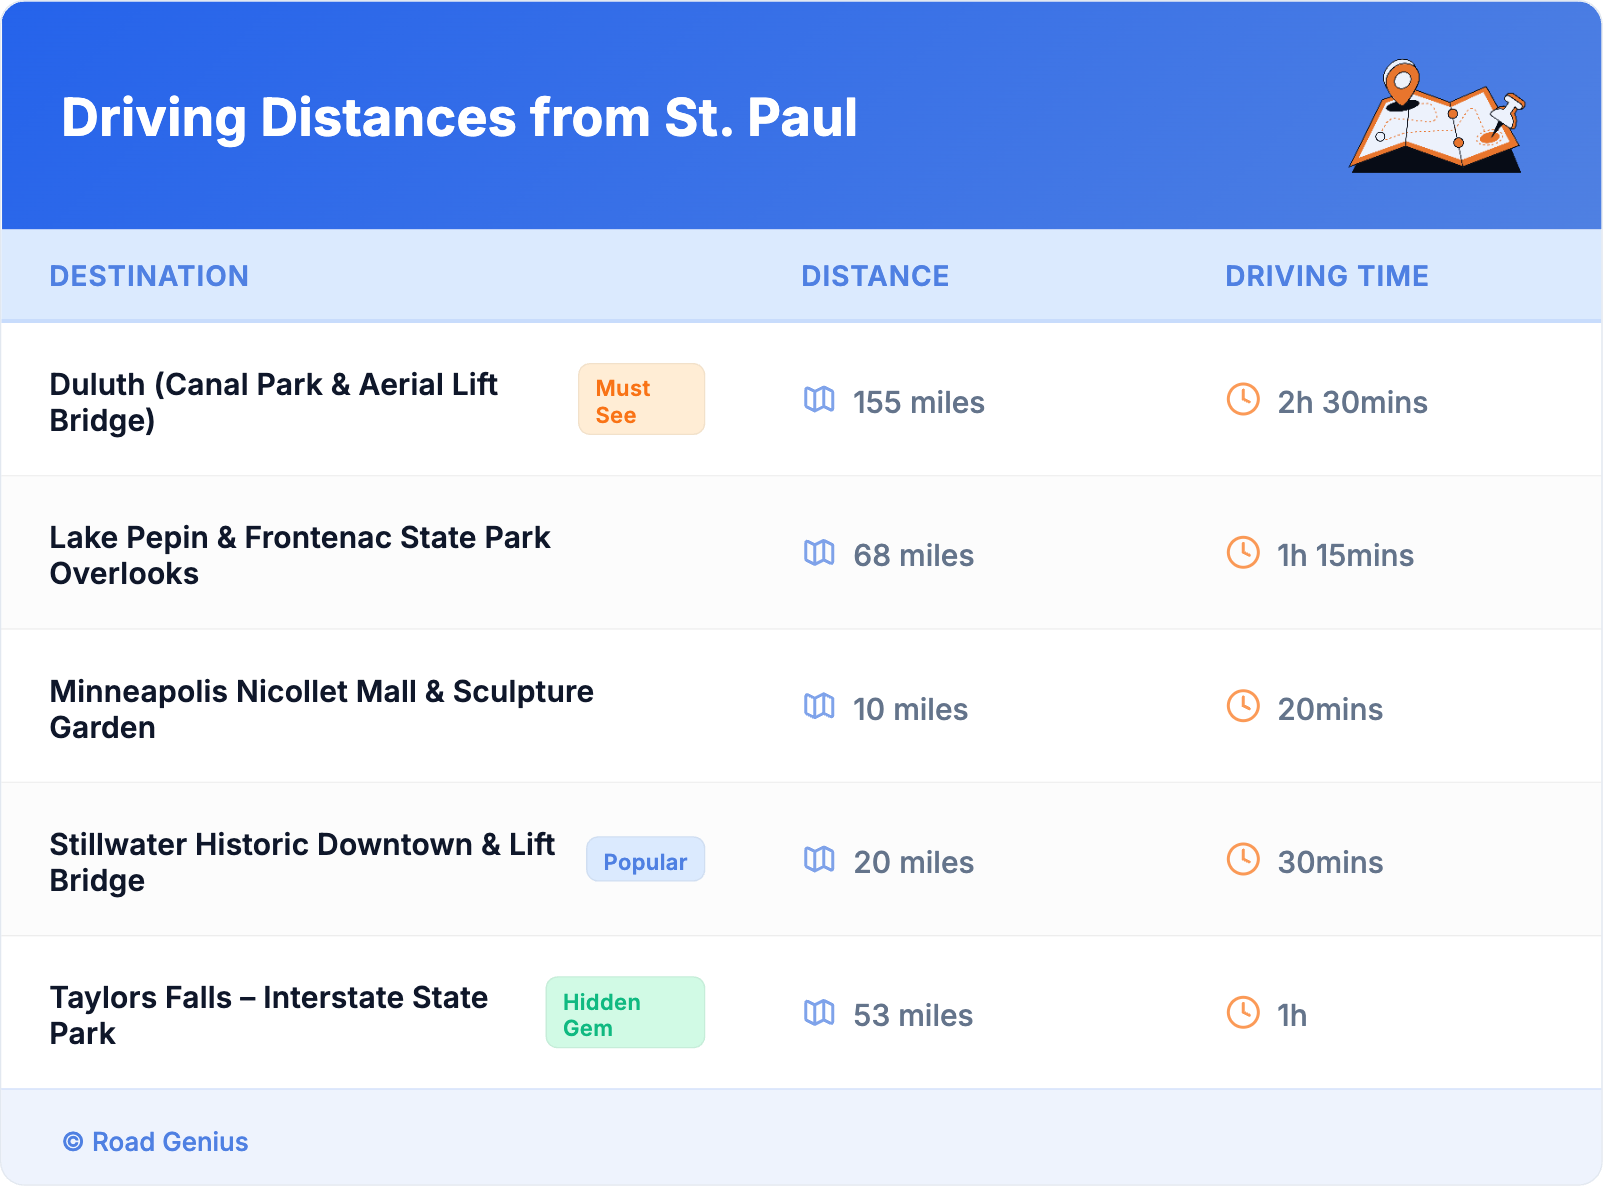1604x1186 pixels.
Task: Click the Destination column header
Action: click(x=149, y=276)
